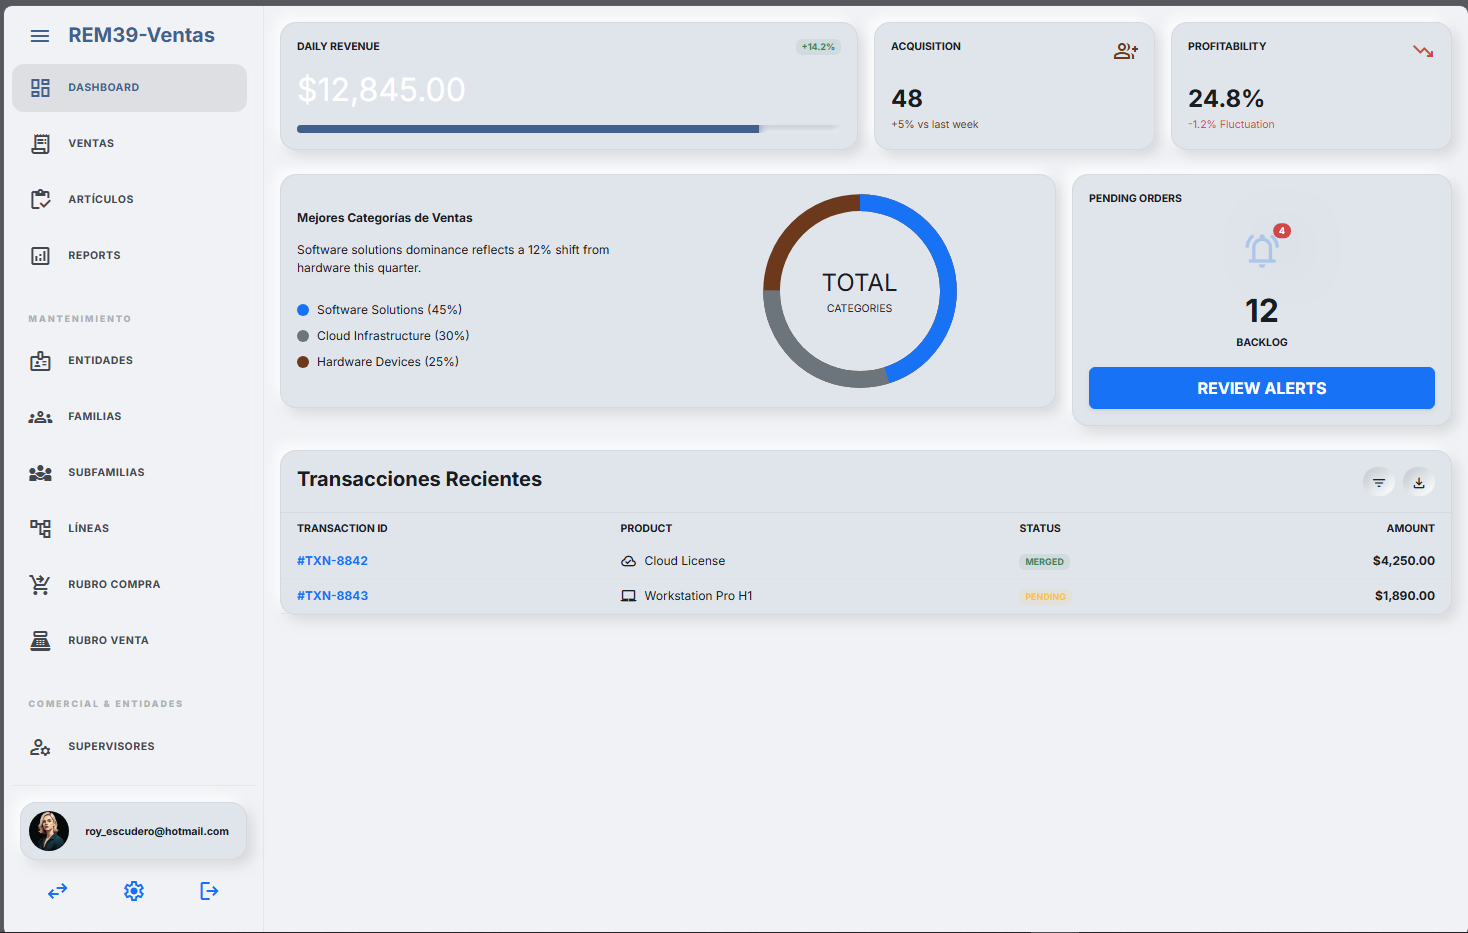Click the daily revenue progress bar

[x=568, y=129]
